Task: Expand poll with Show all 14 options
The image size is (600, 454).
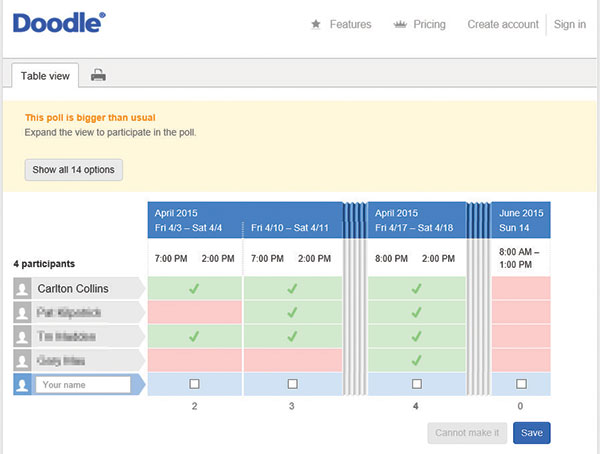Action: click(73, 170)
